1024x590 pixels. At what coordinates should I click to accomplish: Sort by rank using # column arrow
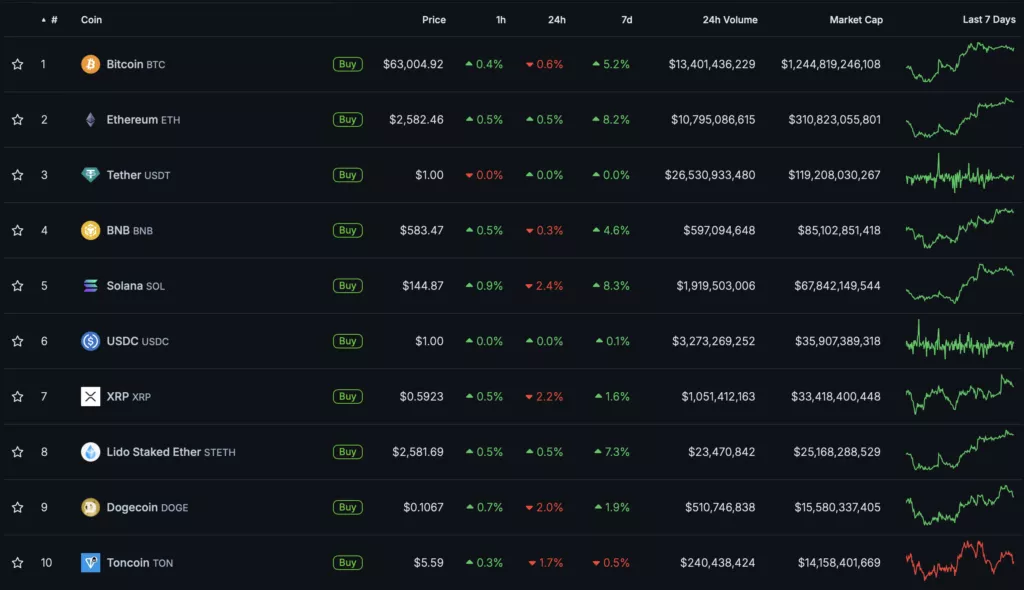pyautogui.click(x=44, y=20)
